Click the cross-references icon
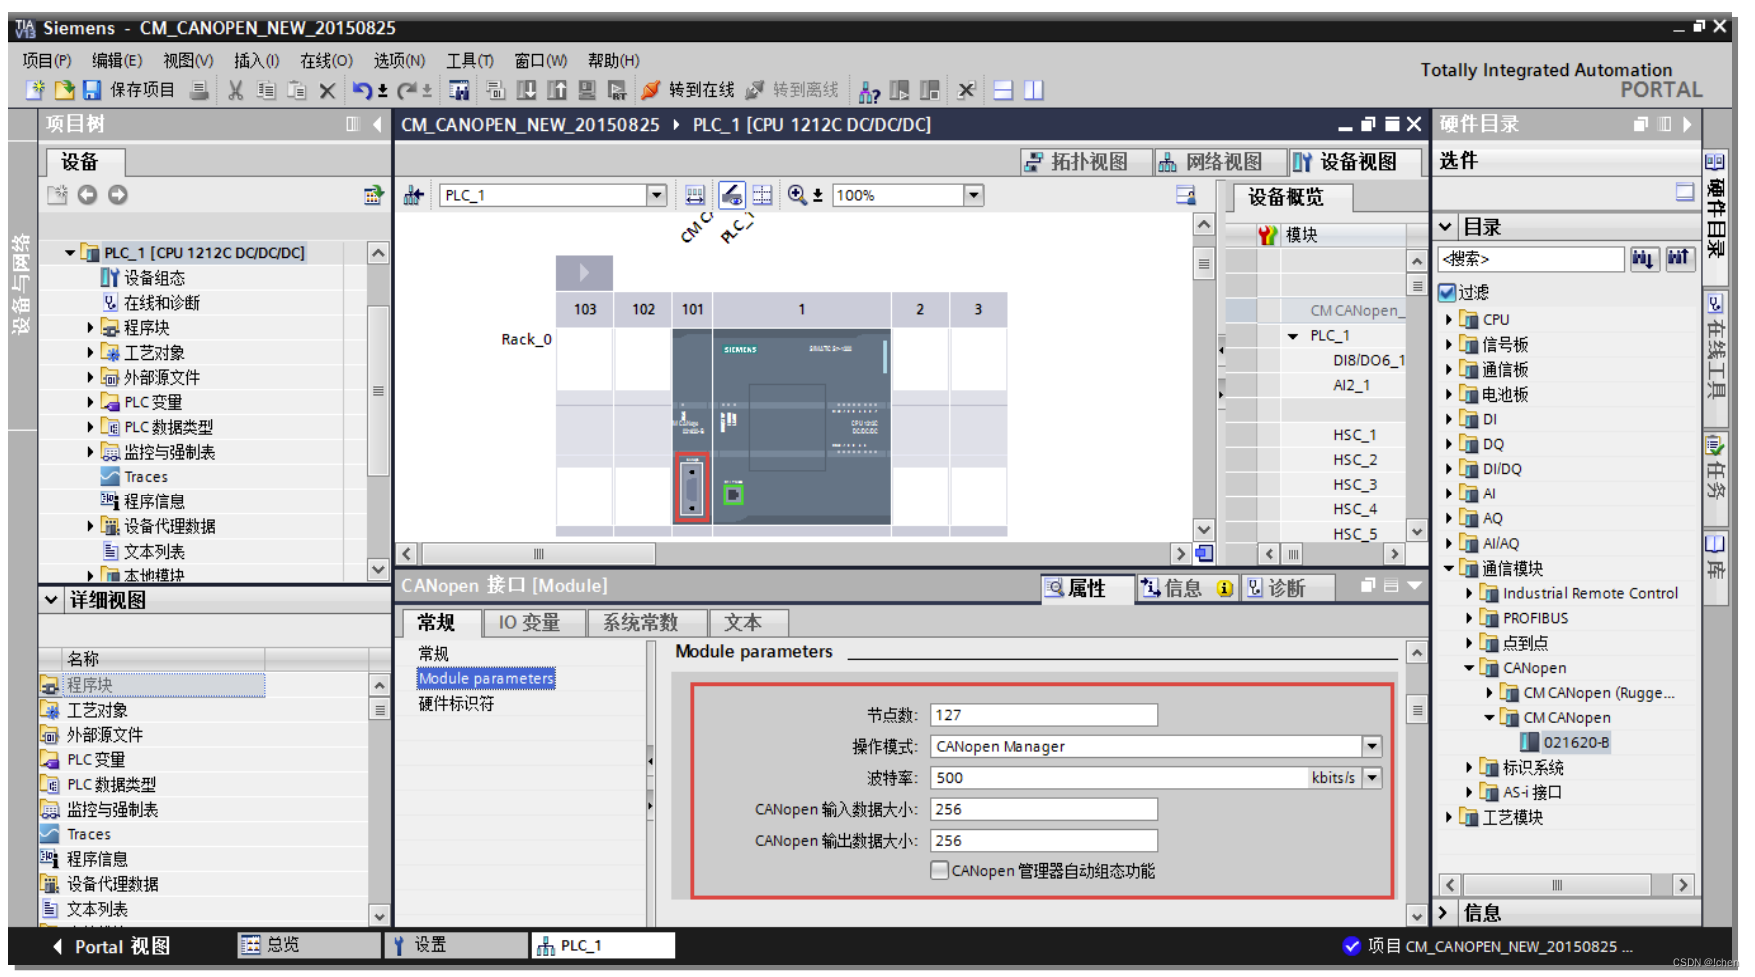Screen dimensions: 1755x977 coord(966,91)
